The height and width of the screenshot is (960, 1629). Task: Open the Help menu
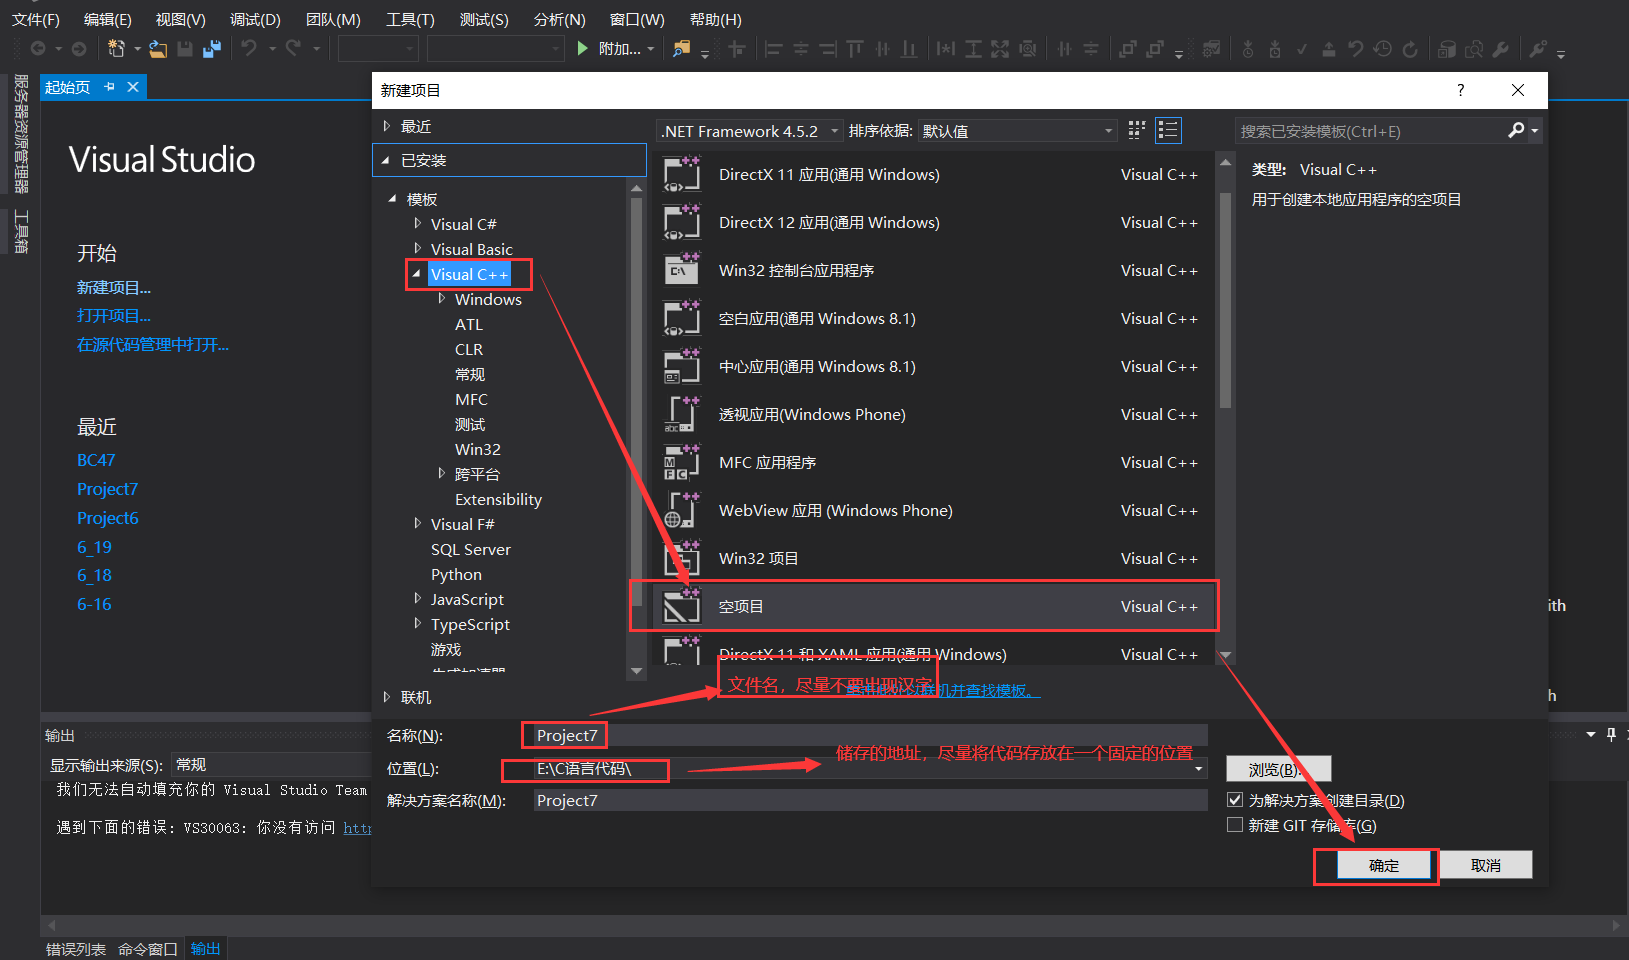click(716, 19)
